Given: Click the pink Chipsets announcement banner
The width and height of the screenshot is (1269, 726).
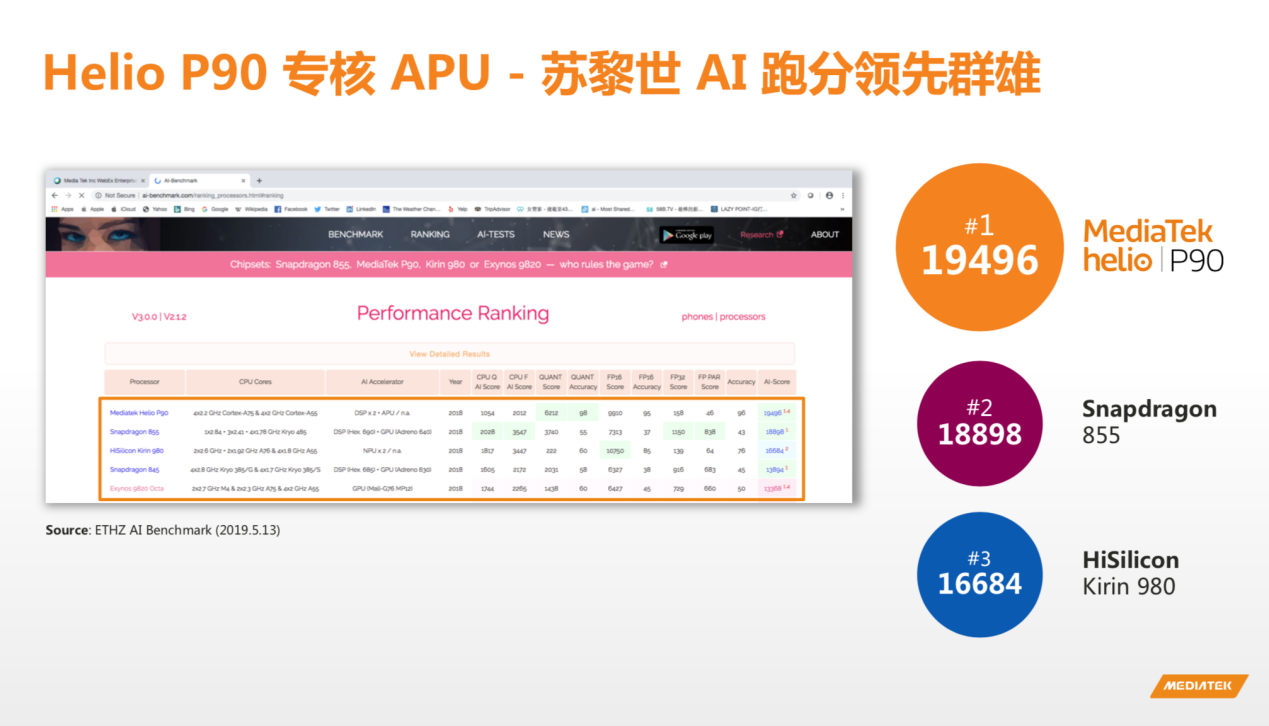Looking at the screenshot, I should pos(449,264).
